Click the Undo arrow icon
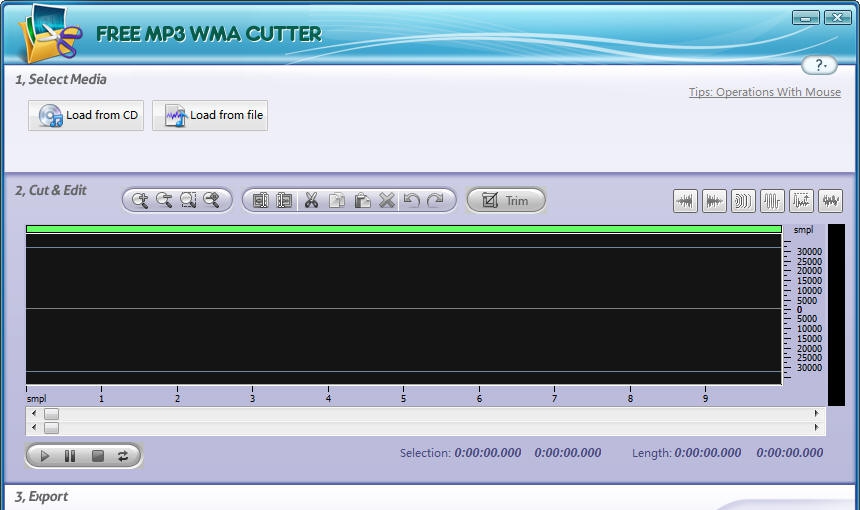The height and width of the screenshot is (510, 860). tap(411, 200)
